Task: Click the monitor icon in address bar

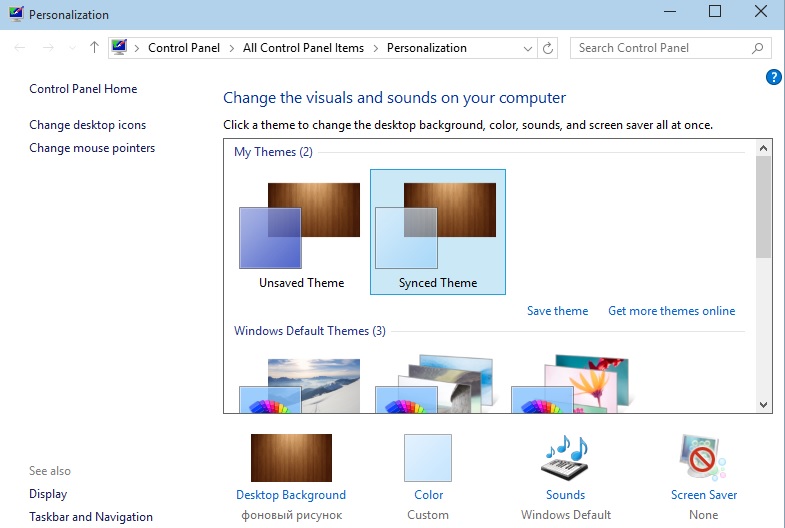Action: (120, 47)
